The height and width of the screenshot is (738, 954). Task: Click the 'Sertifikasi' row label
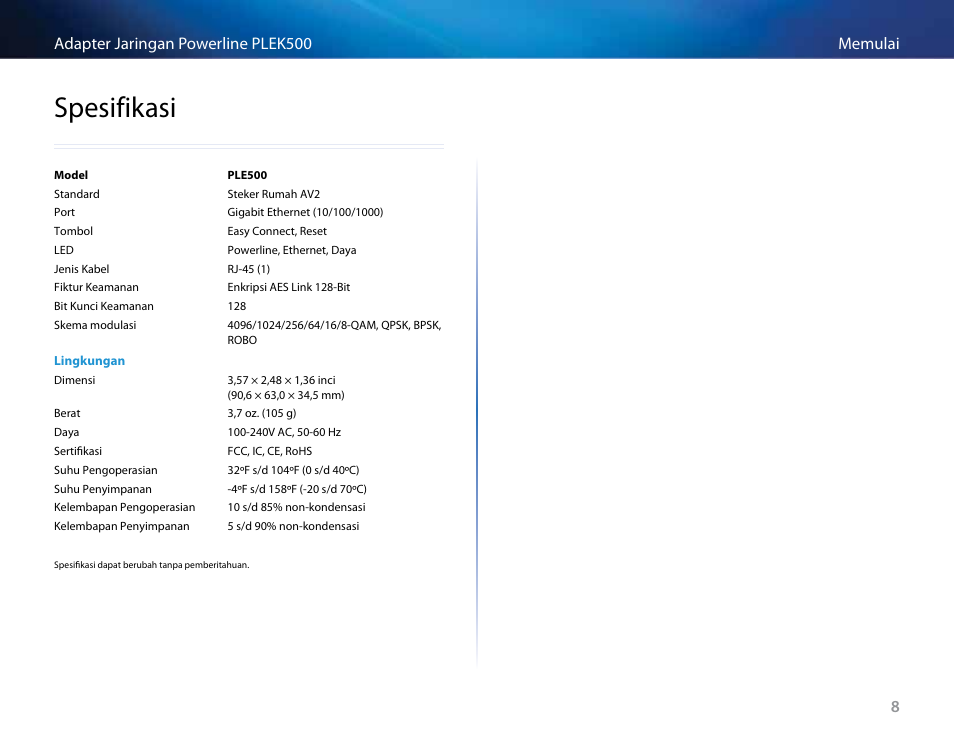(x=78, y=451)
